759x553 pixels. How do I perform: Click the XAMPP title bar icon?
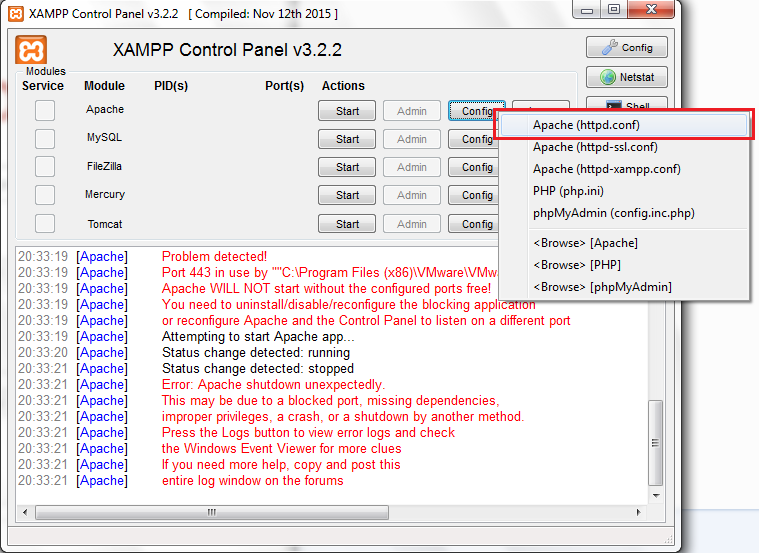tap(16, 14)
